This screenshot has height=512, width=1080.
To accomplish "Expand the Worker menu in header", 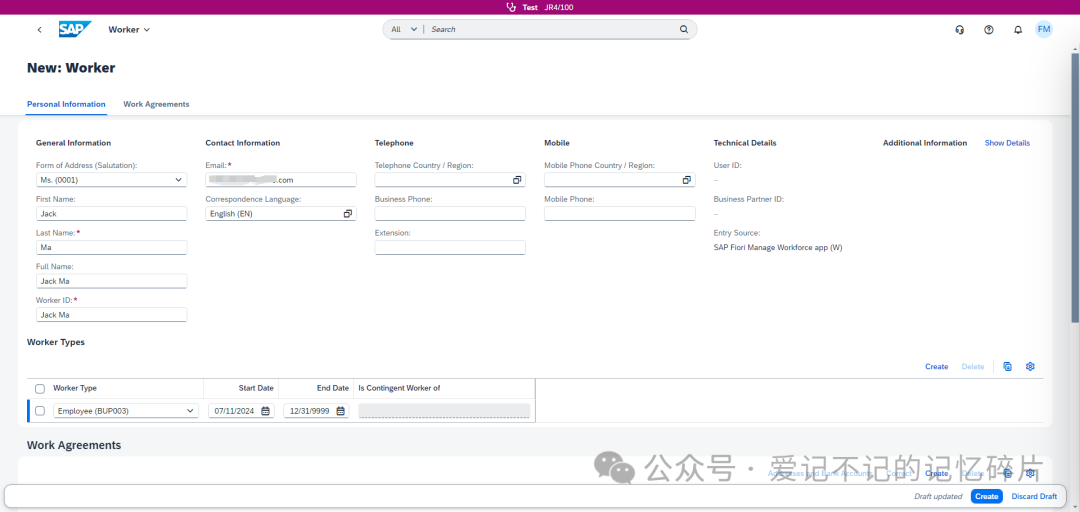I will (x=129, y=30).
